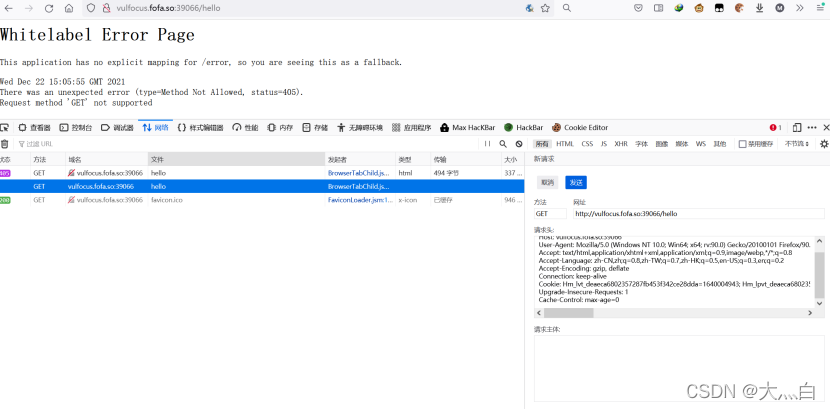Open the 性能 Performance tab
This screenshot has width=830, height=410.
(245, 127)
